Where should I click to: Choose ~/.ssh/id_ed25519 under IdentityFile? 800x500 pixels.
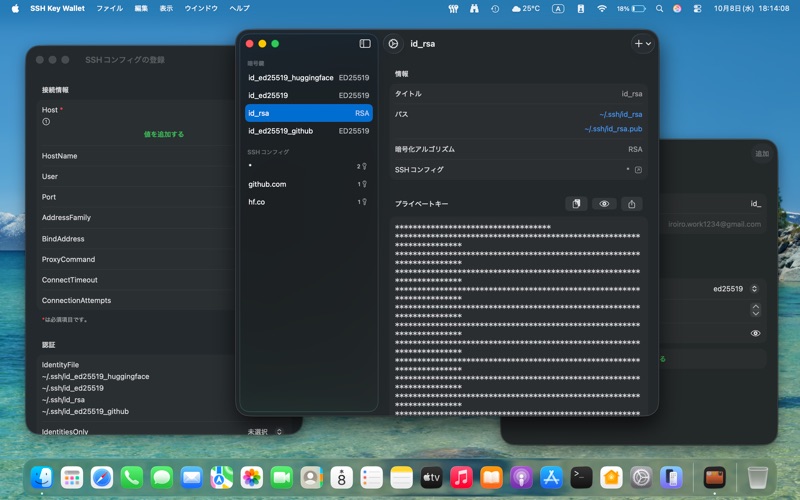tap(72, 388)
